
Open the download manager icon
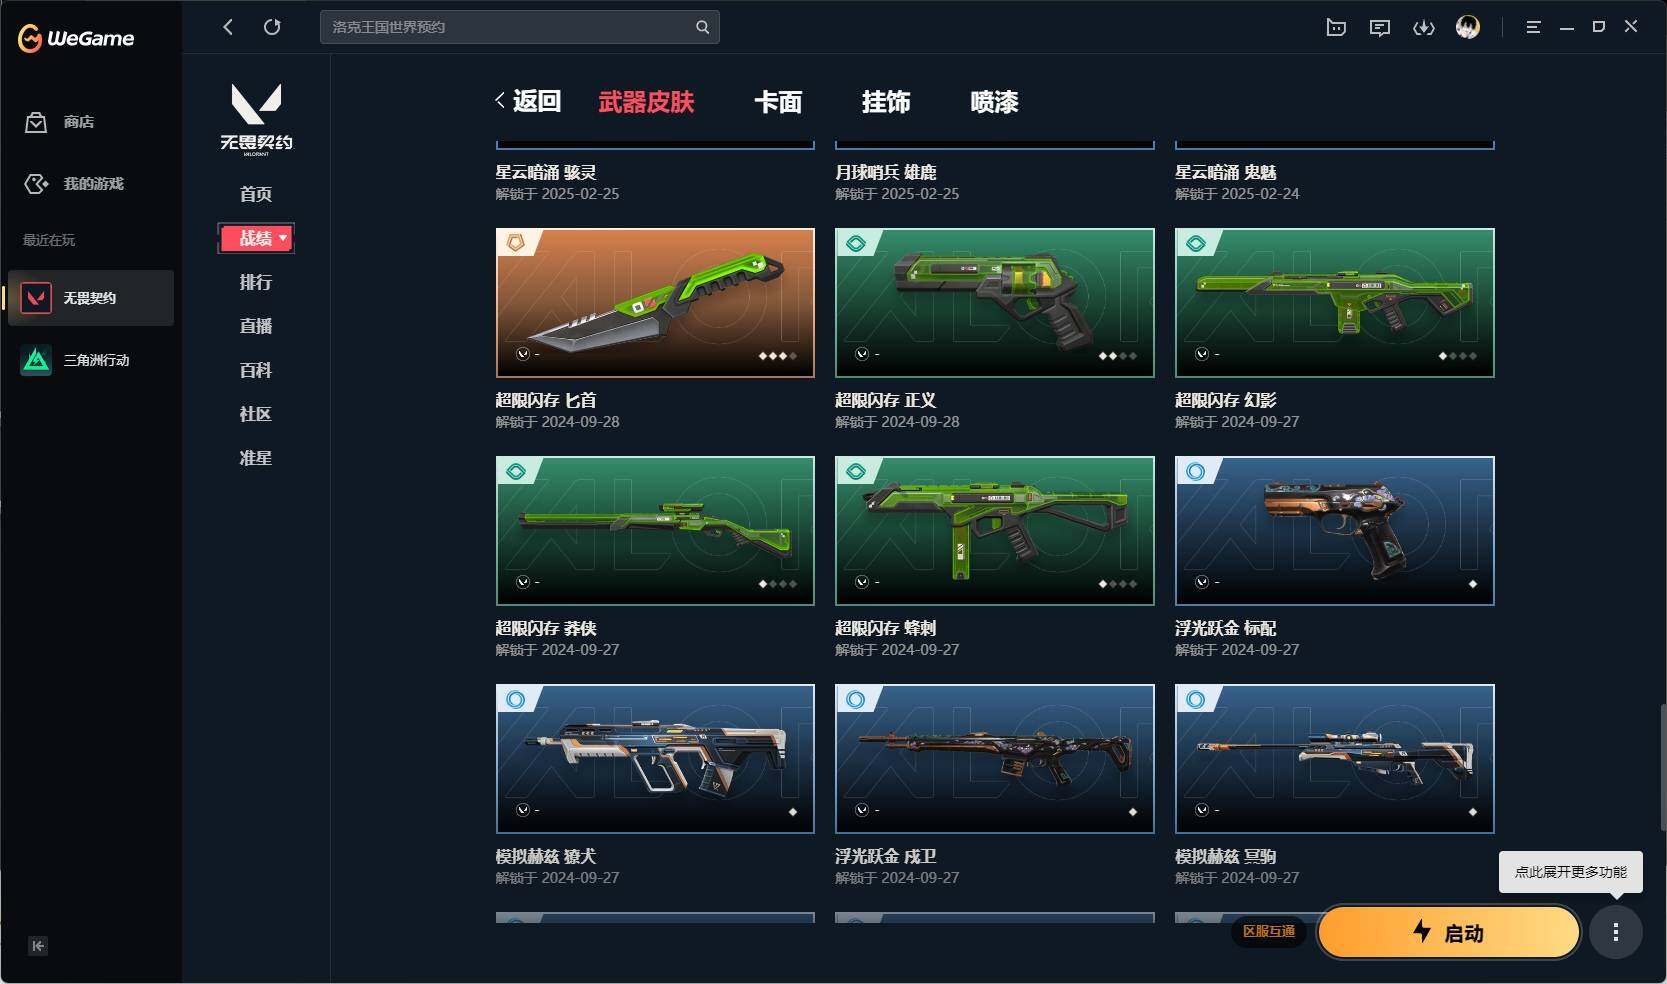1424,28
